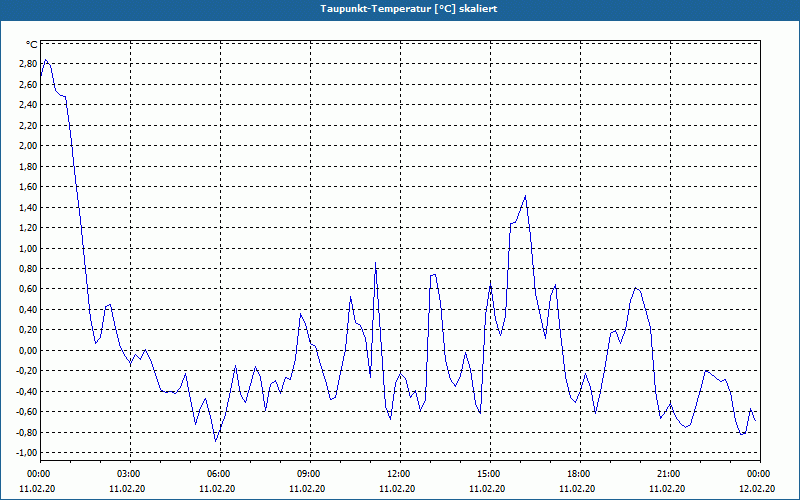This screenshot has width=800, height=500.
Task: Pick the '2,00' y-axis label
Action: (29, 145)
